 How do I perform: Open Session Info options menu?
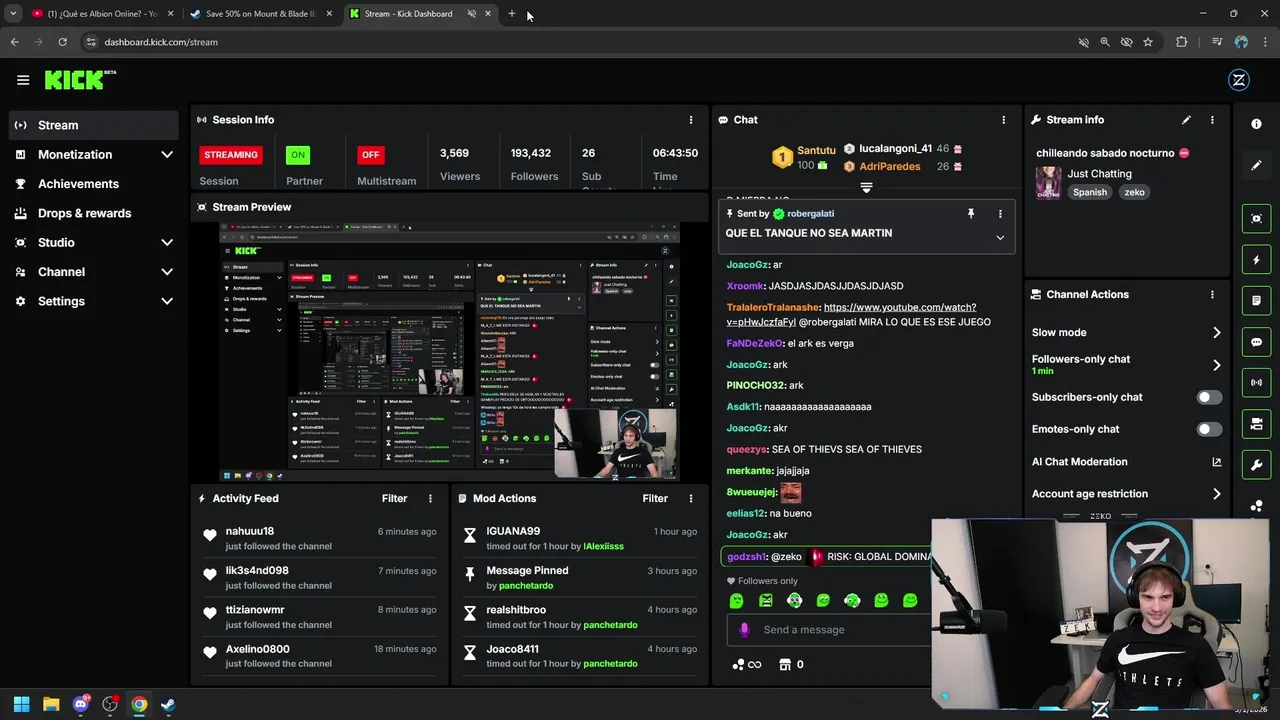click(x=690, y=120)
